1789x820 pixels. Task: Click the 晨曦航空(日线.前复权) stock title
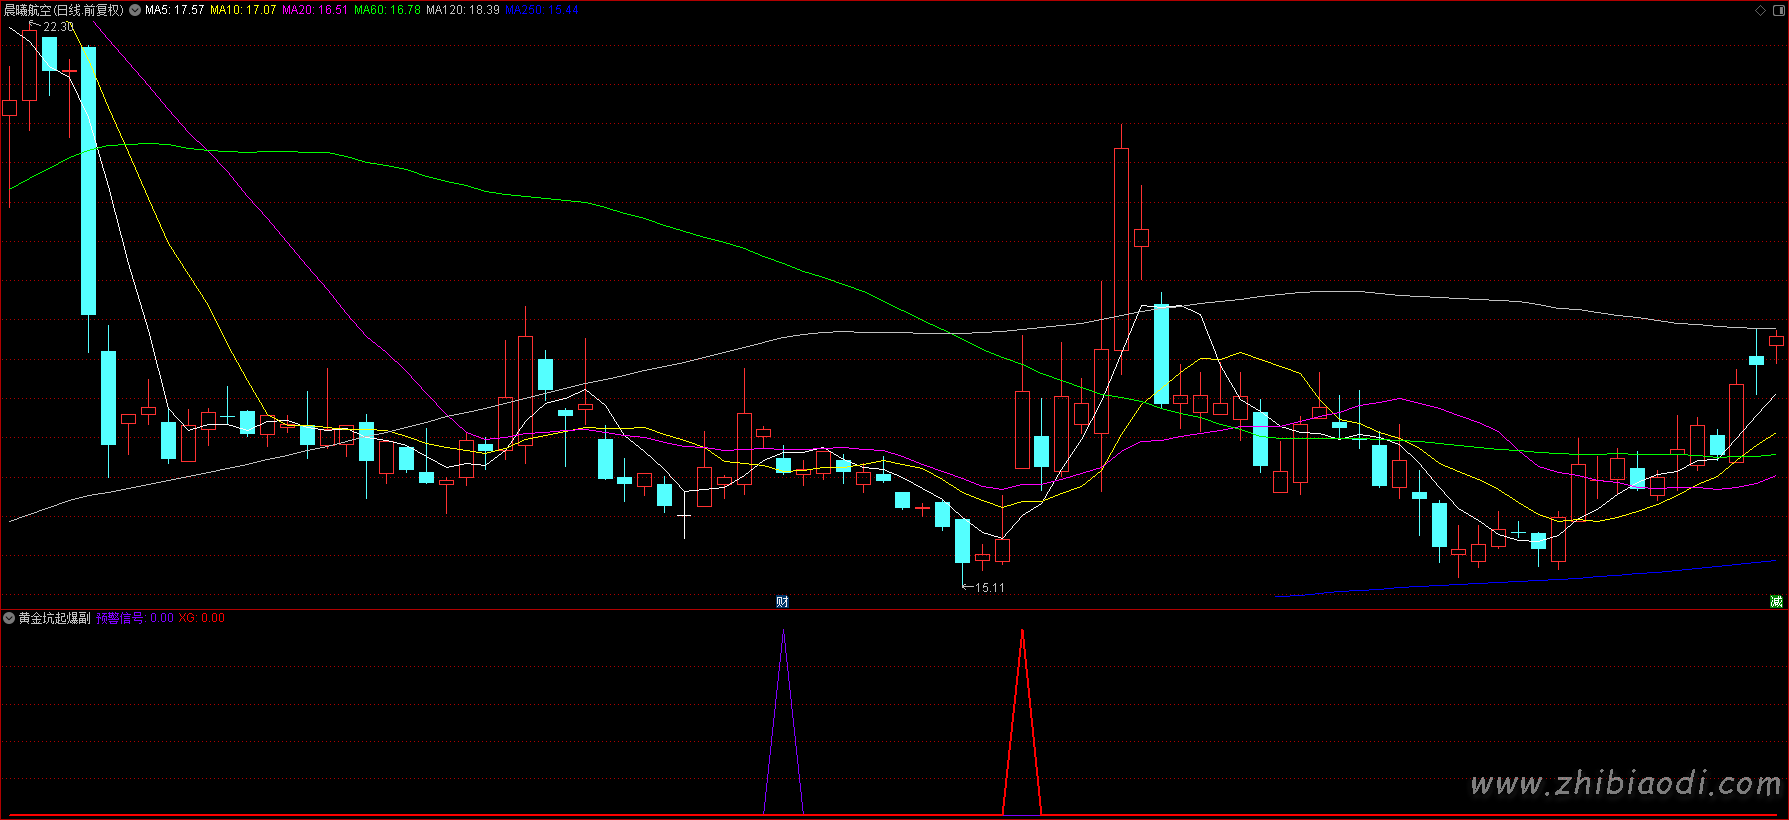tap(64, 10)
